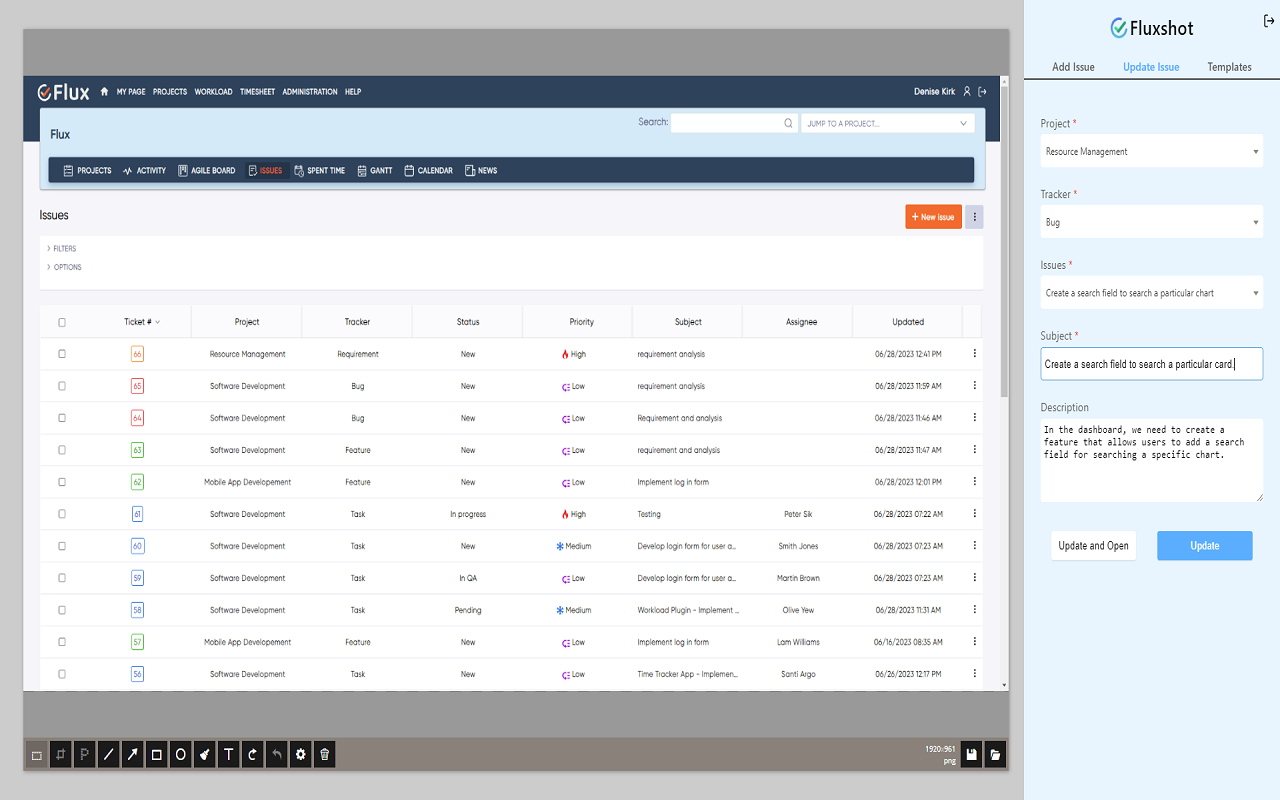Image resolution: width=1280 pixels, height=800 pixels.
Task: Select the arrow drawing tool
Action: pyautogui.click(x=133, y=755)
